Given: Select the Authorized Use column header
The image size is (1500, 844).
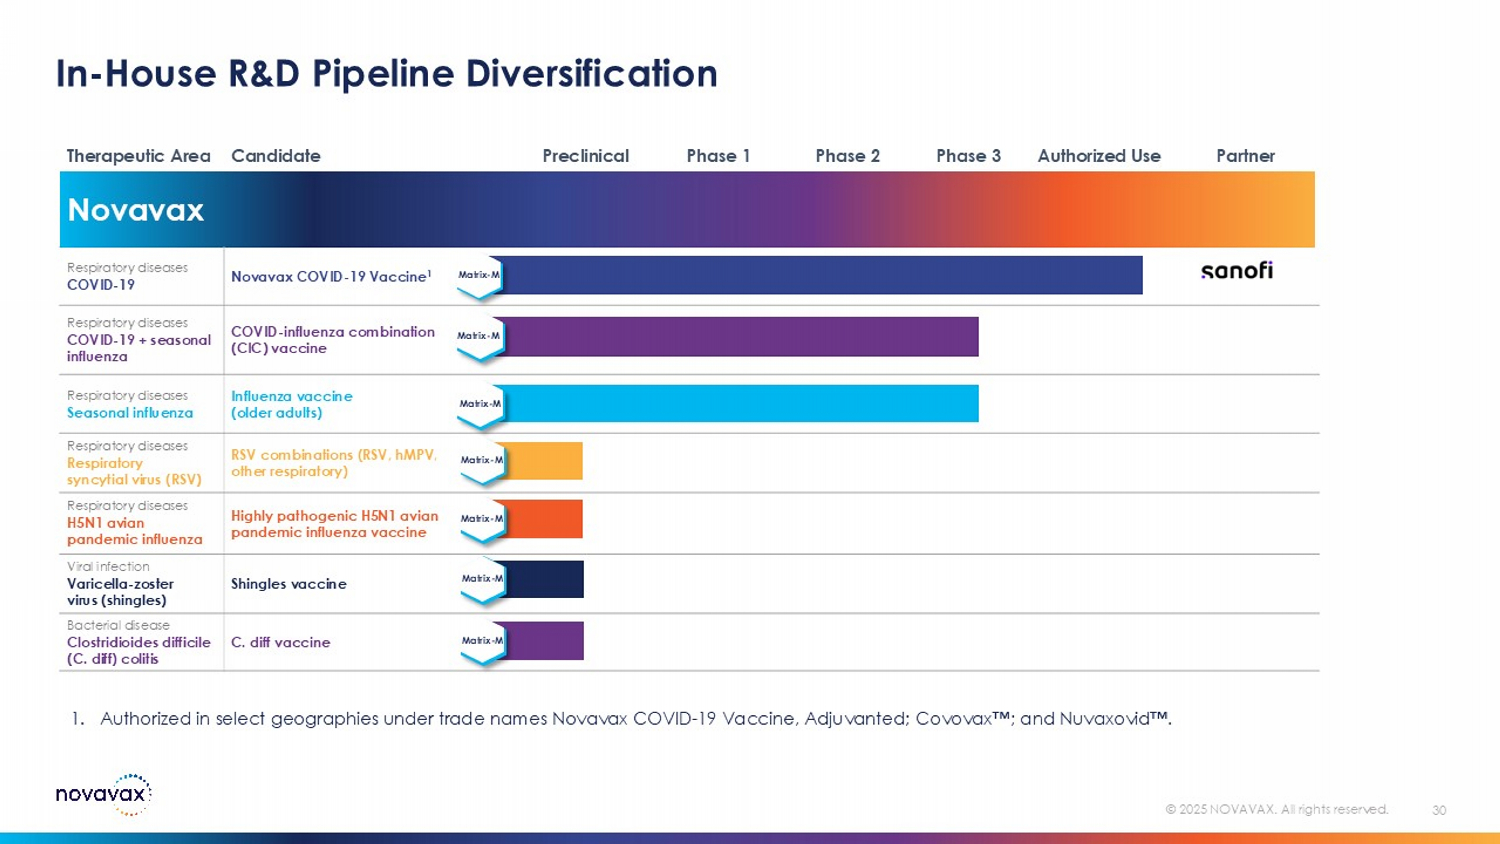Looking at the screenshot, I should [1098, 156].
